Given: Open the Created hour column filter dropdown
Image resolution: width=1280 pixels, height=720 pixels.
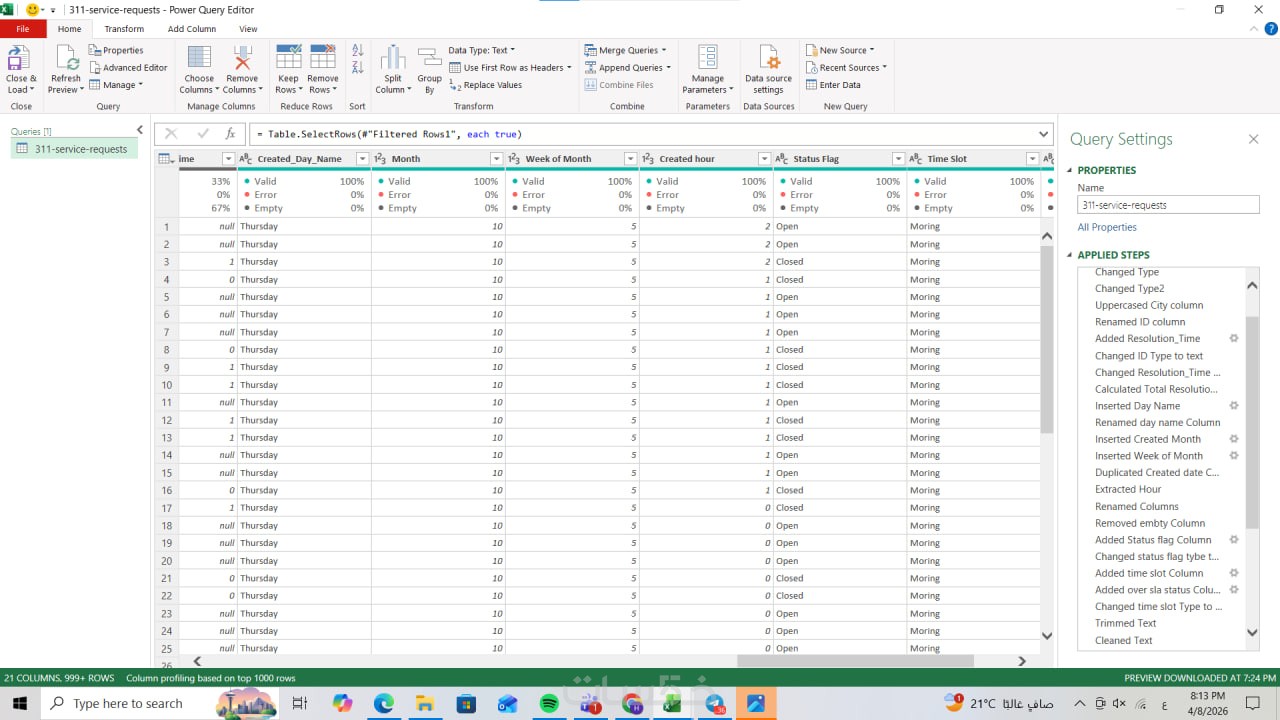Looking at the screenshot, I should coord(764,159).
